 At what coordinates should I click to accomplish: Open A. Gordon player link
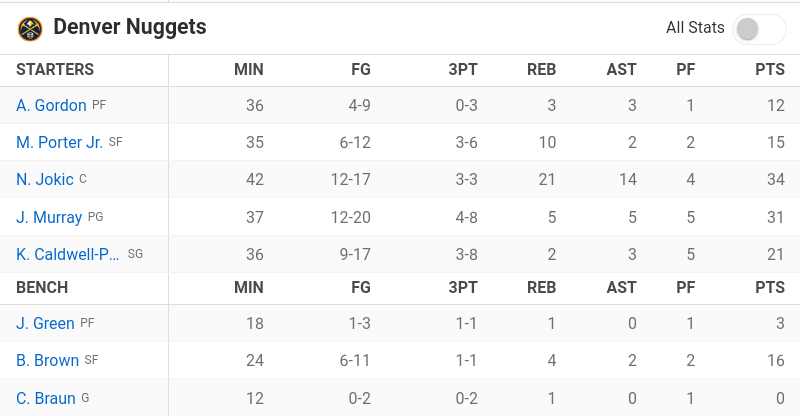pyautogui.click(x=51, y=105)
